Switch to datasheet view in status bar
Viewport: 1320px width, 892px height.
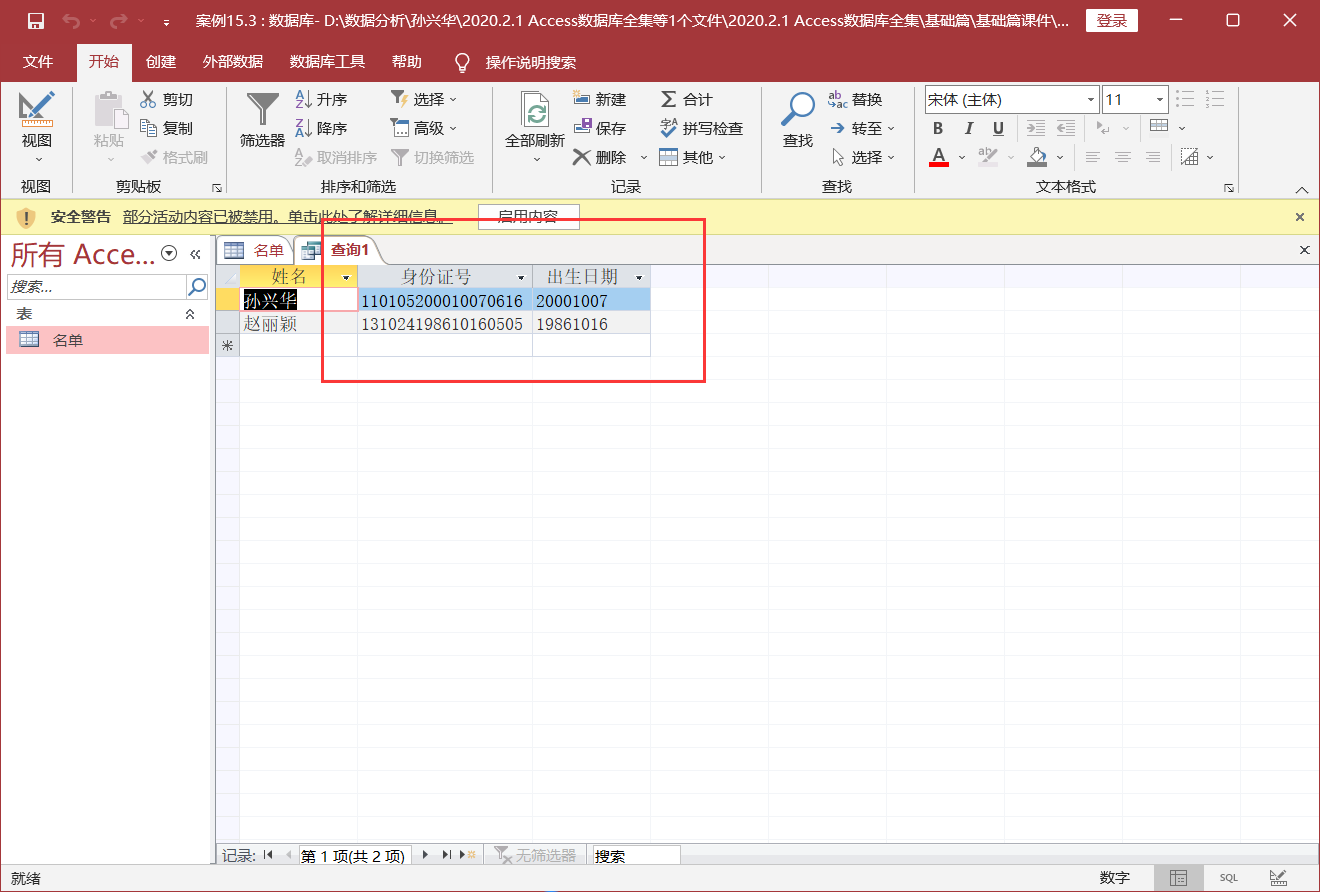coord(1179,878)
